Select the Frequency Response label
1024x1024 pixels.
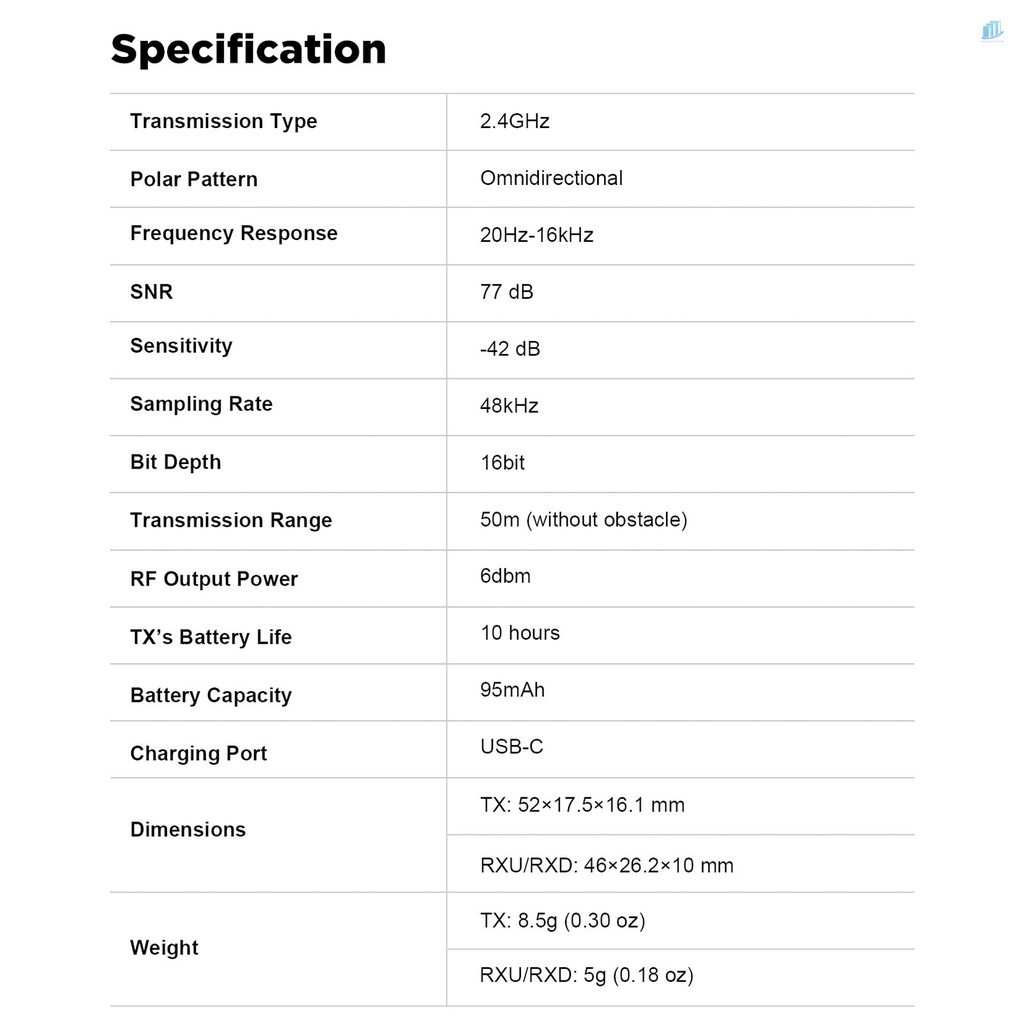tap(233, 233)
